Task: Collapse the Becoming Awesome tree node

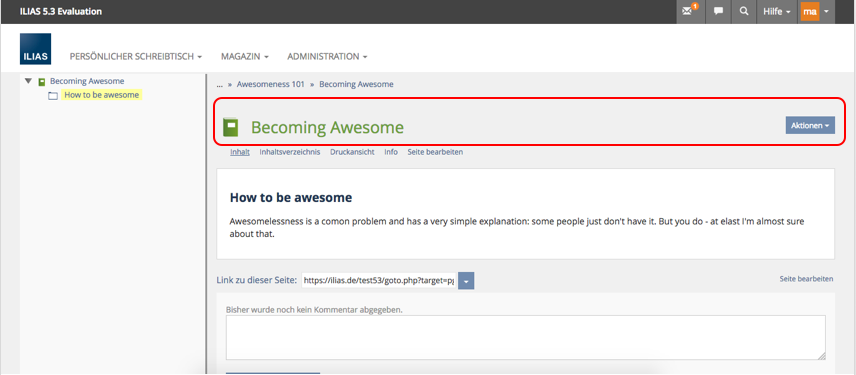Action: coord(28,81)
